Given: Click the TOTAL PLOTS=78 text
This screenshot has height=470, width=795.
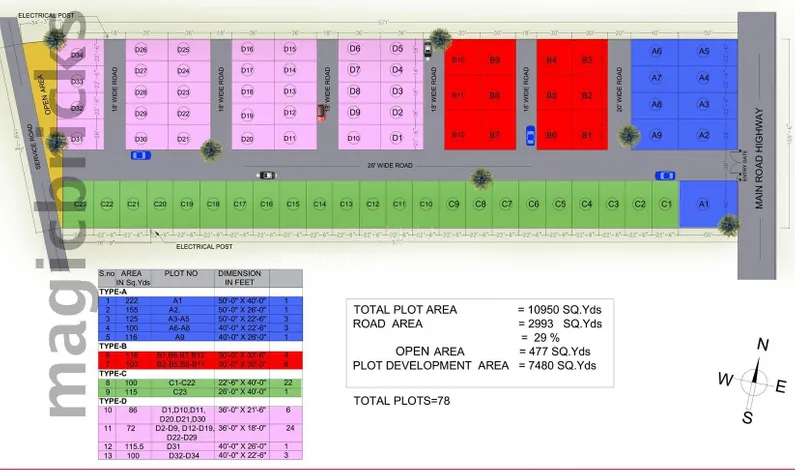Looking at the screenshot, I should click(401, 400).
